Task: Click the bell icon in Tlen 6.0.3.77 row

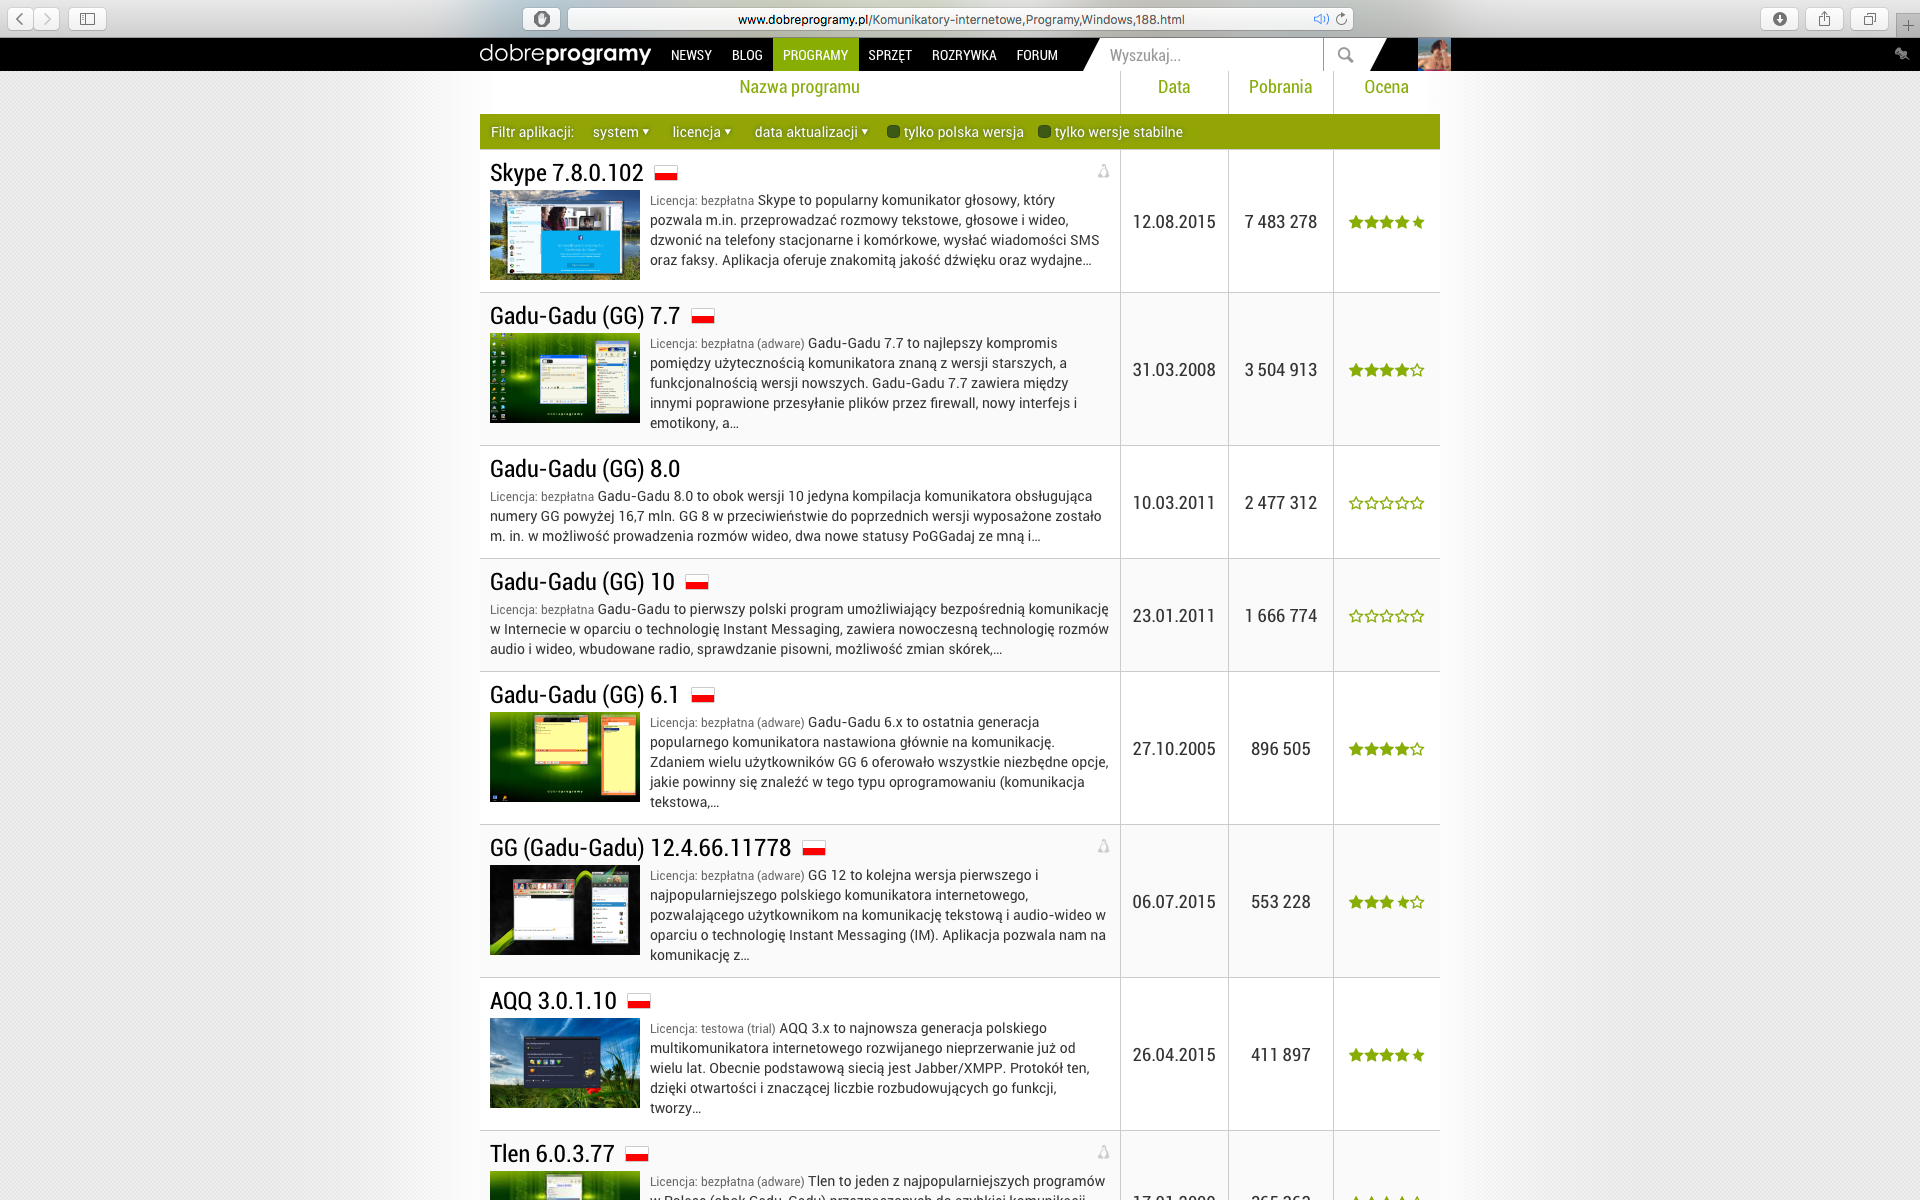Action: tap(1103, 1152)
